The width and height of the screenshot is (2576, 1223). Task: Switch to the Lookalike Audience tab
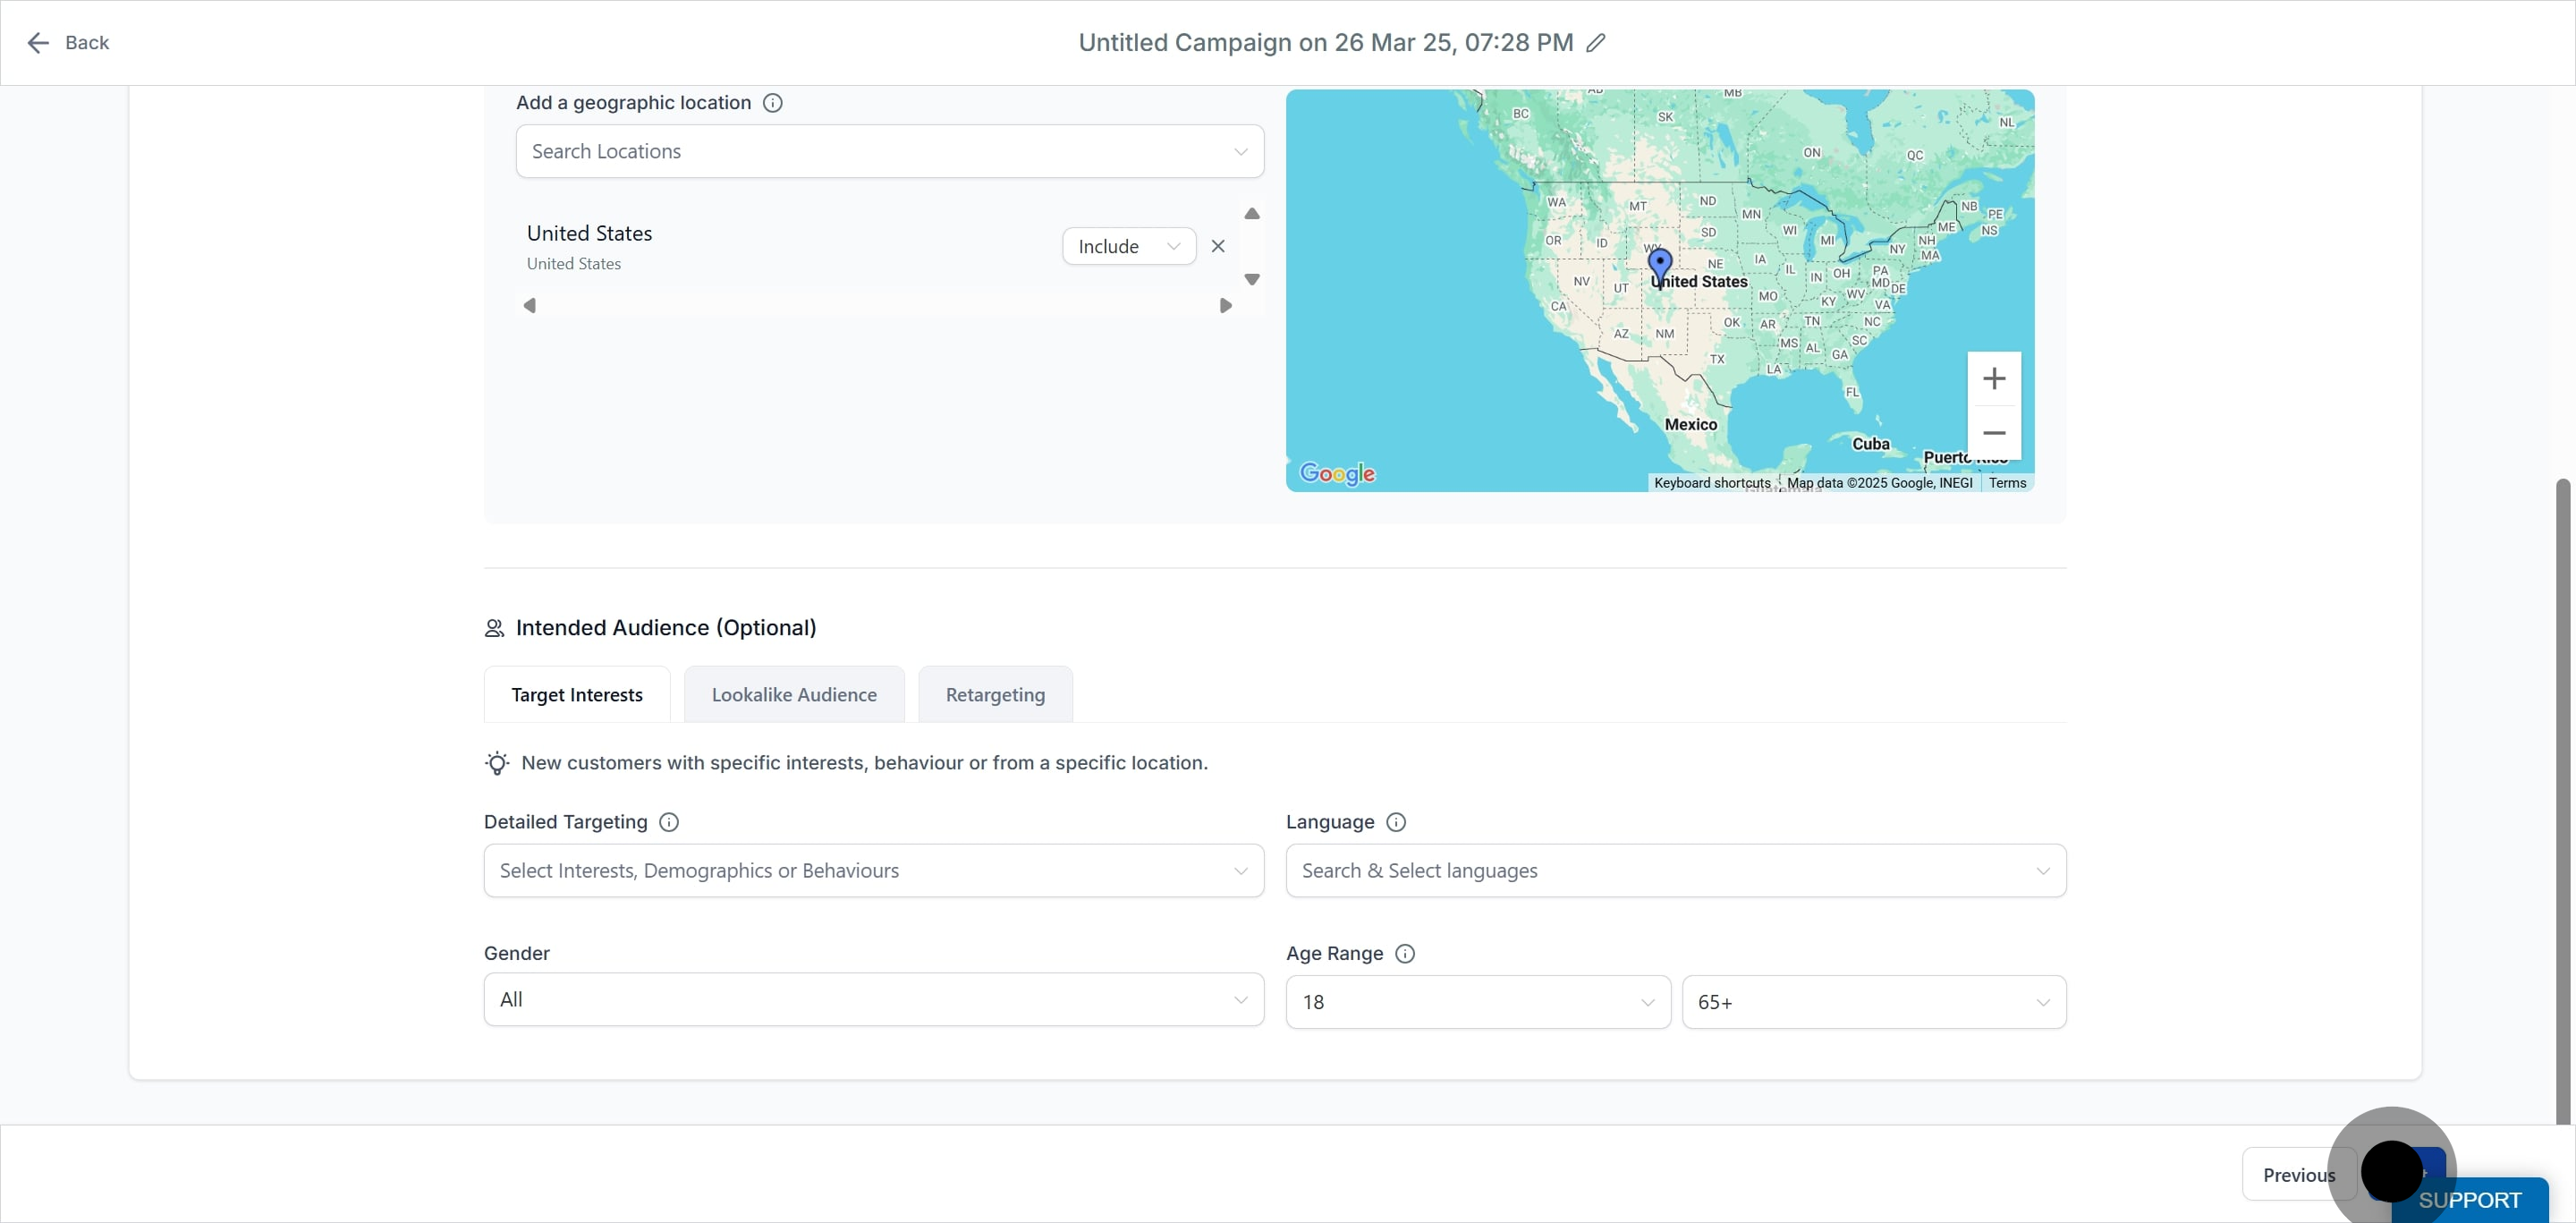(x=793, y=695)
